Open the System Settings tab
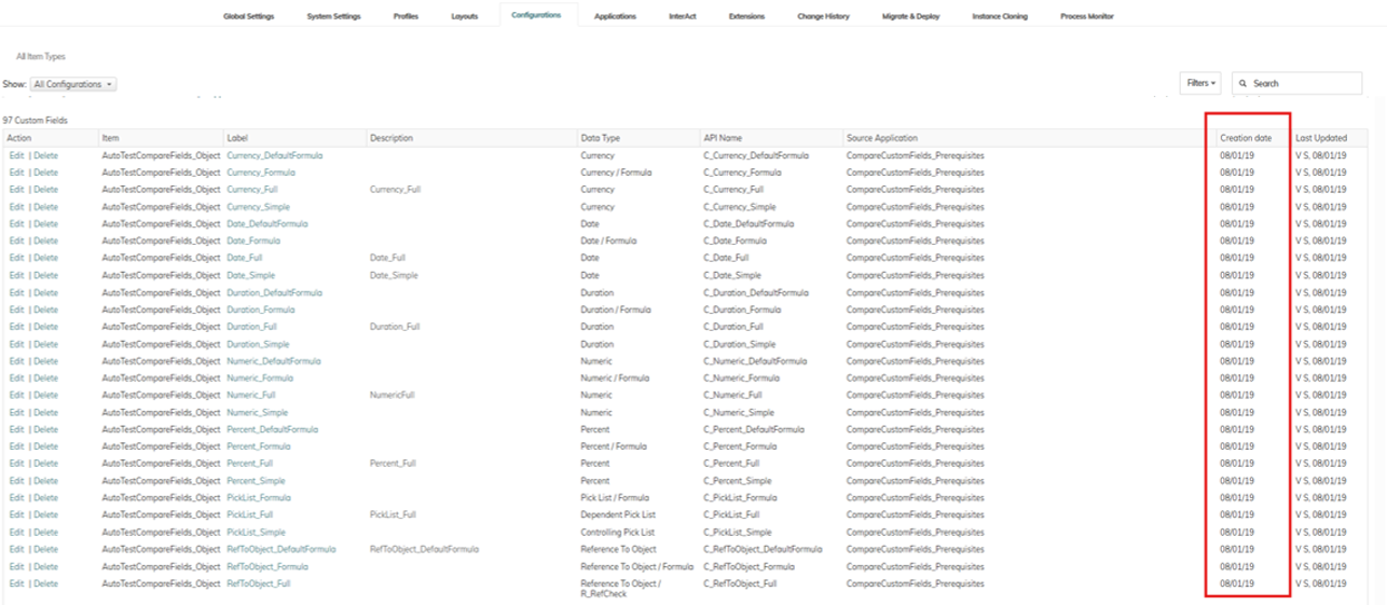Screen dimensions: 1387x605 click(x=334, y=17)
